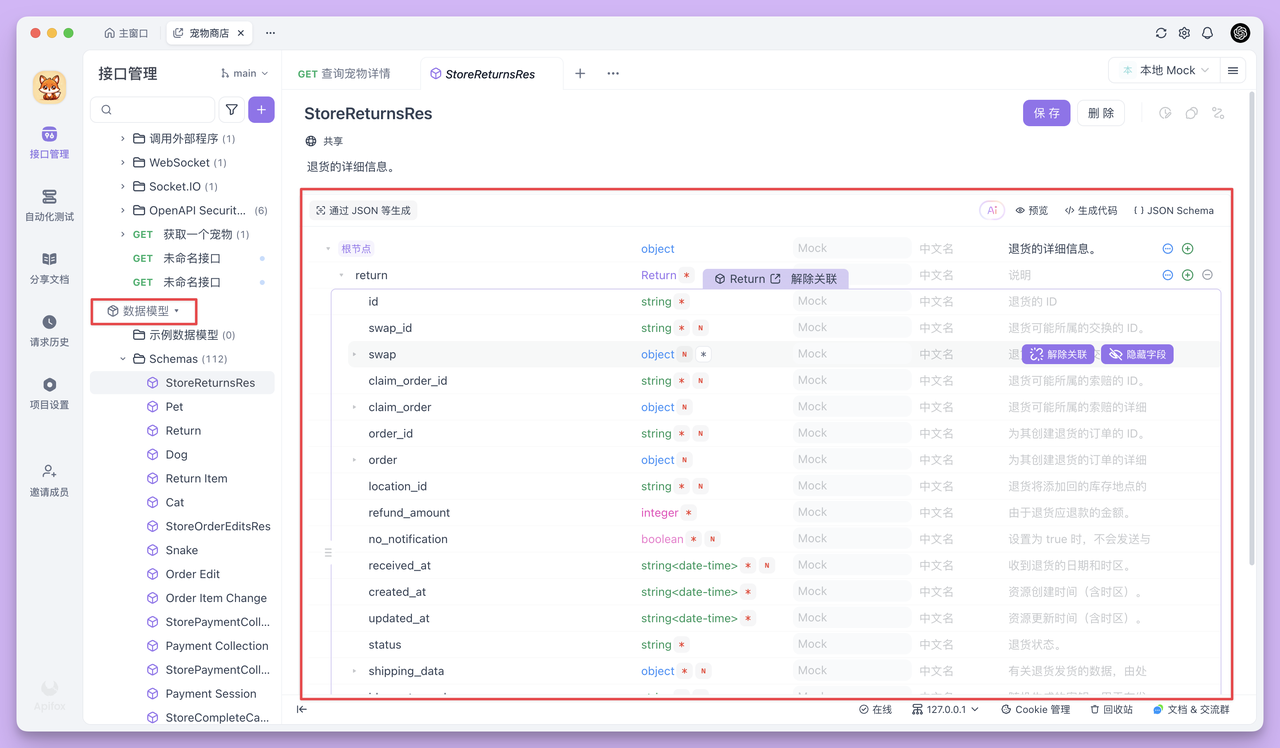The width and height of the screenshot is (1280, 748).
Task: Click the copy model icon beside 删除
Action: coord(1192,113)
